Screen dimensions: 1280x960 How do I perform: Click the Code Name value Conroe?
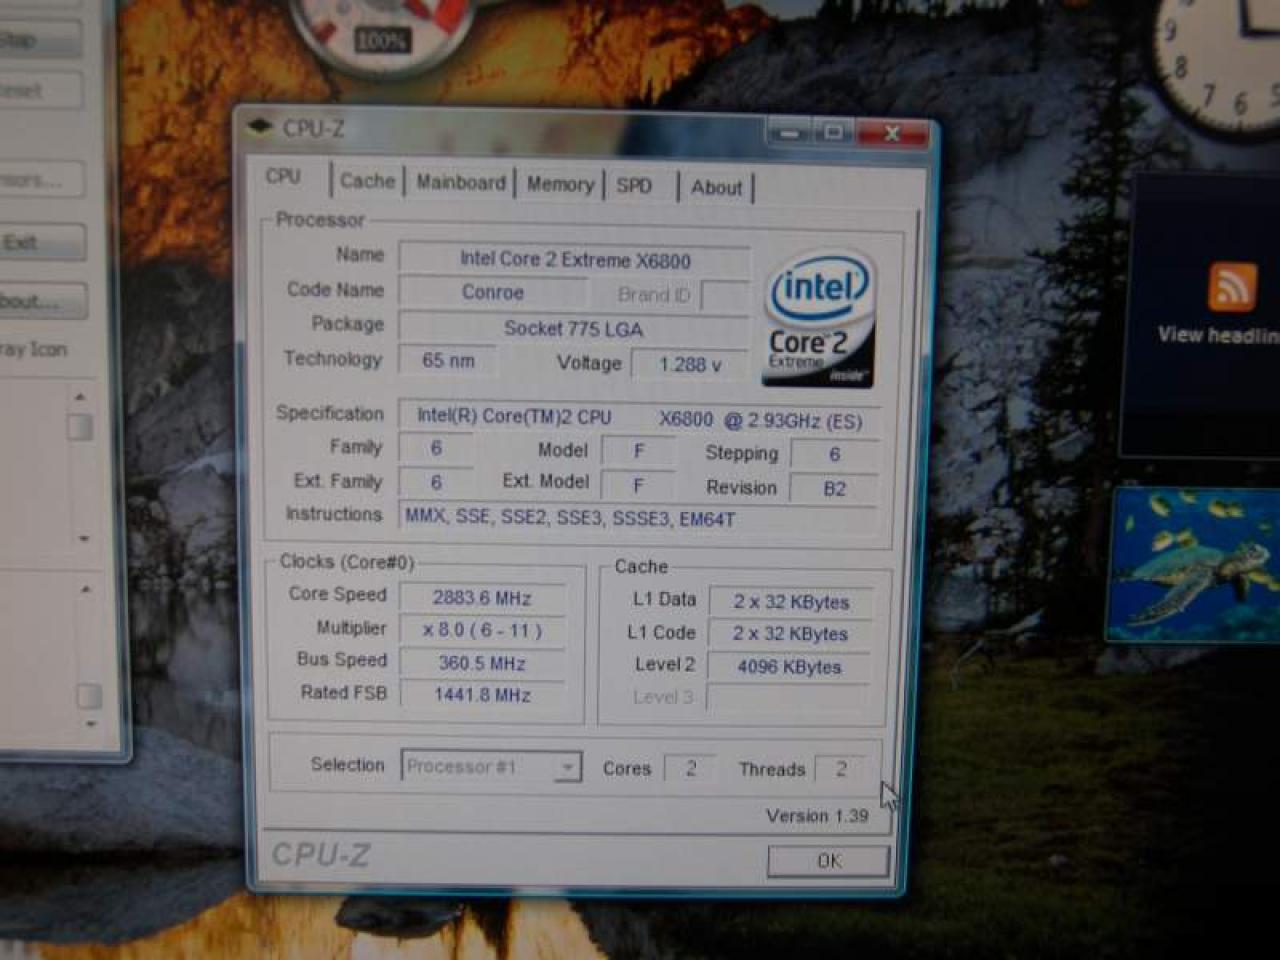coord(492,292)
